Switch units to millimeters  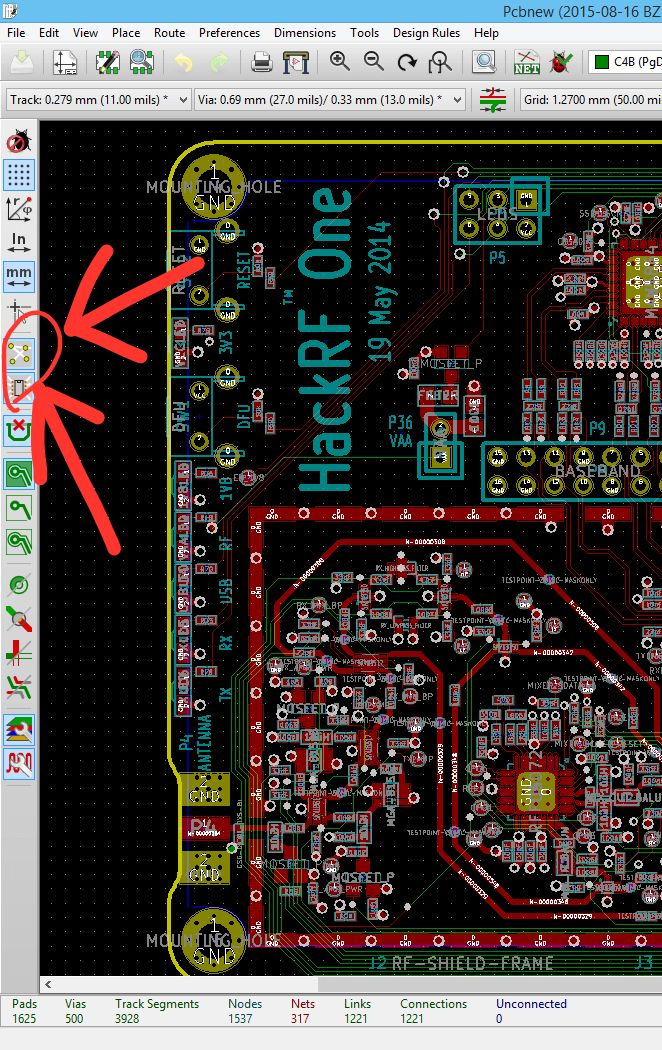point(19,275)
